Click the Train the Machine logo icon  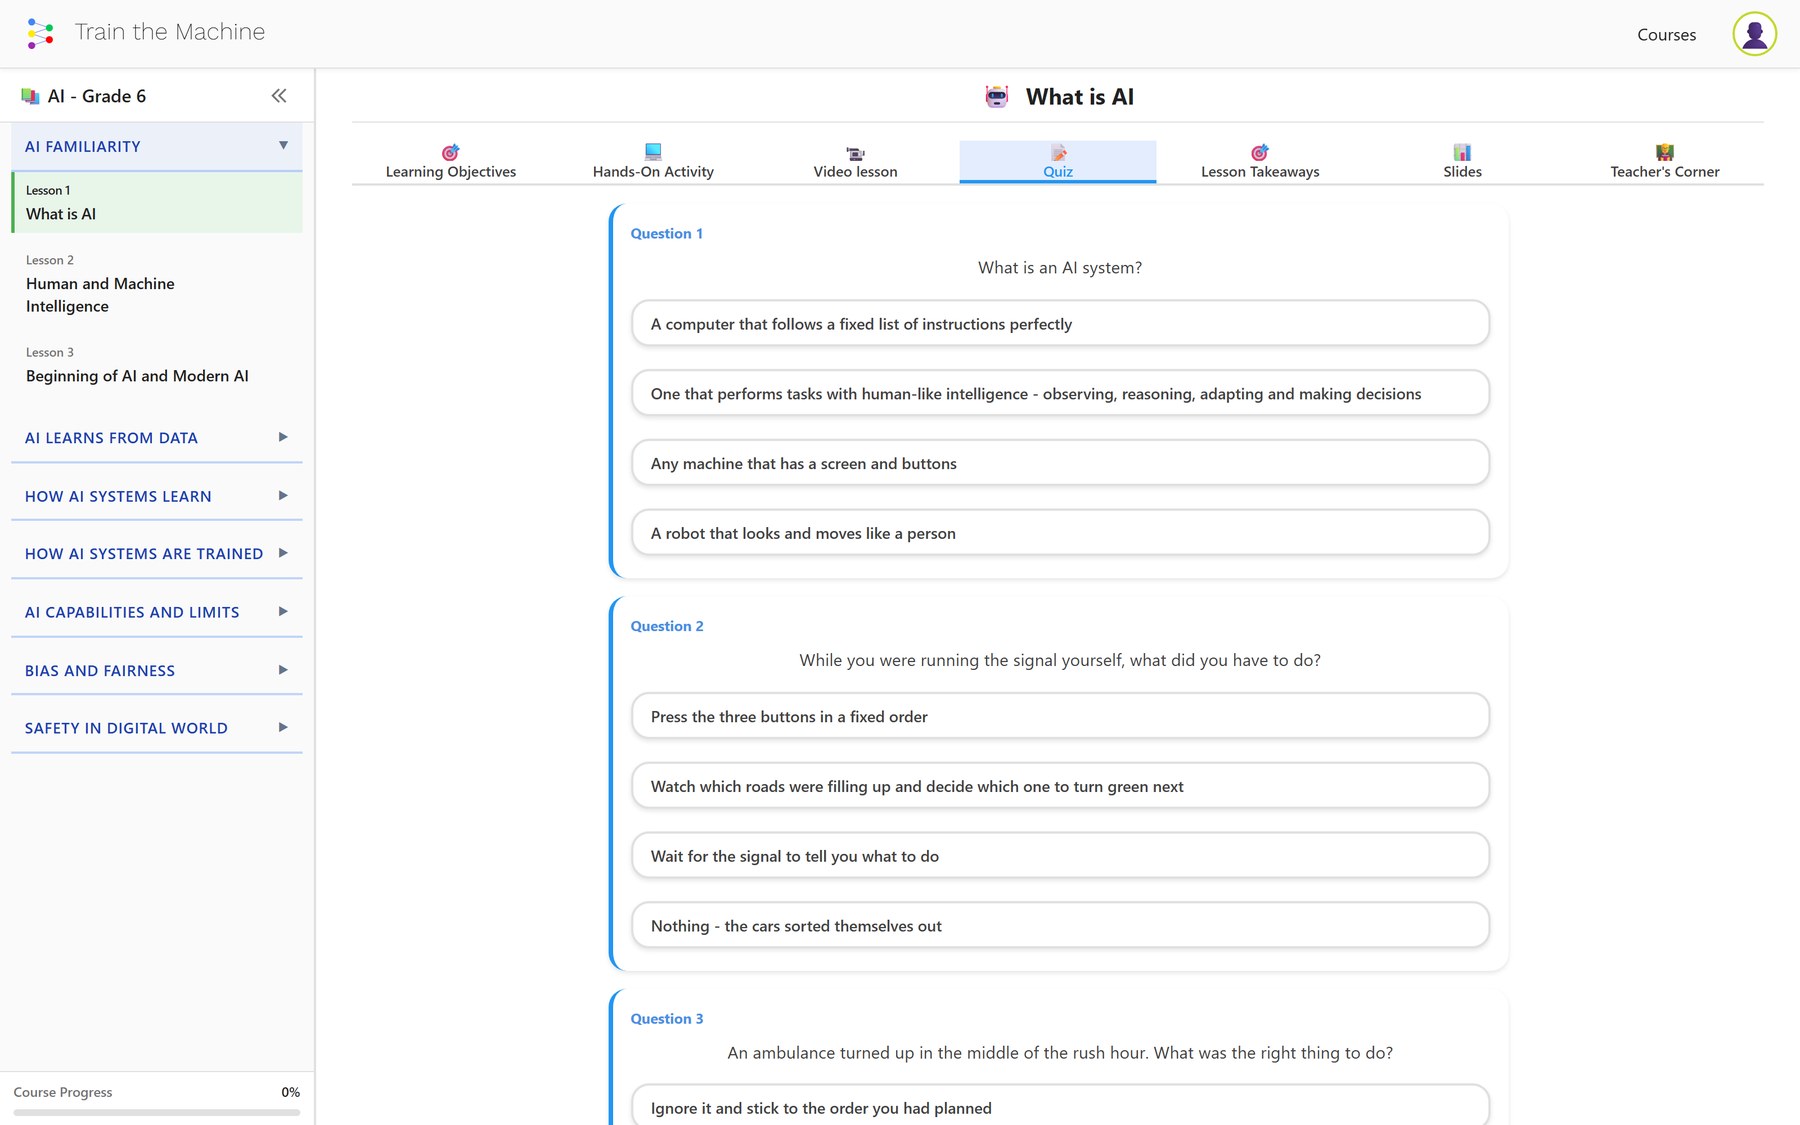tap(40, 33)
